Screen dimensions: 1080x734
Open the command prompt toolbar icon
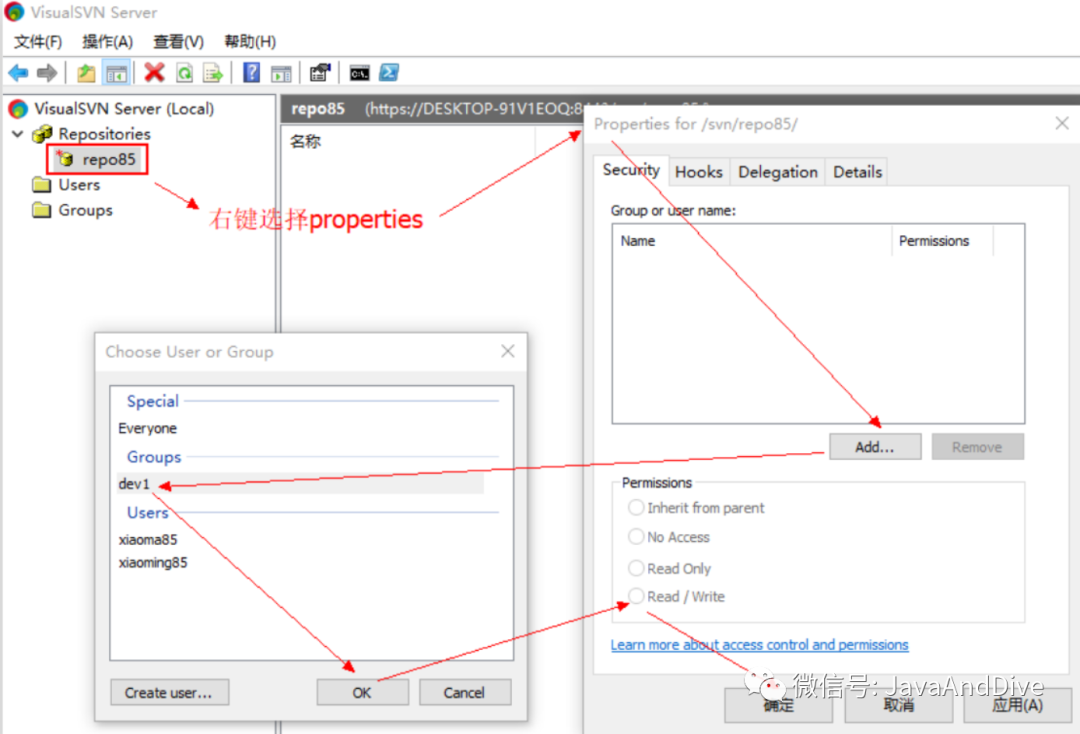point(360,72)
